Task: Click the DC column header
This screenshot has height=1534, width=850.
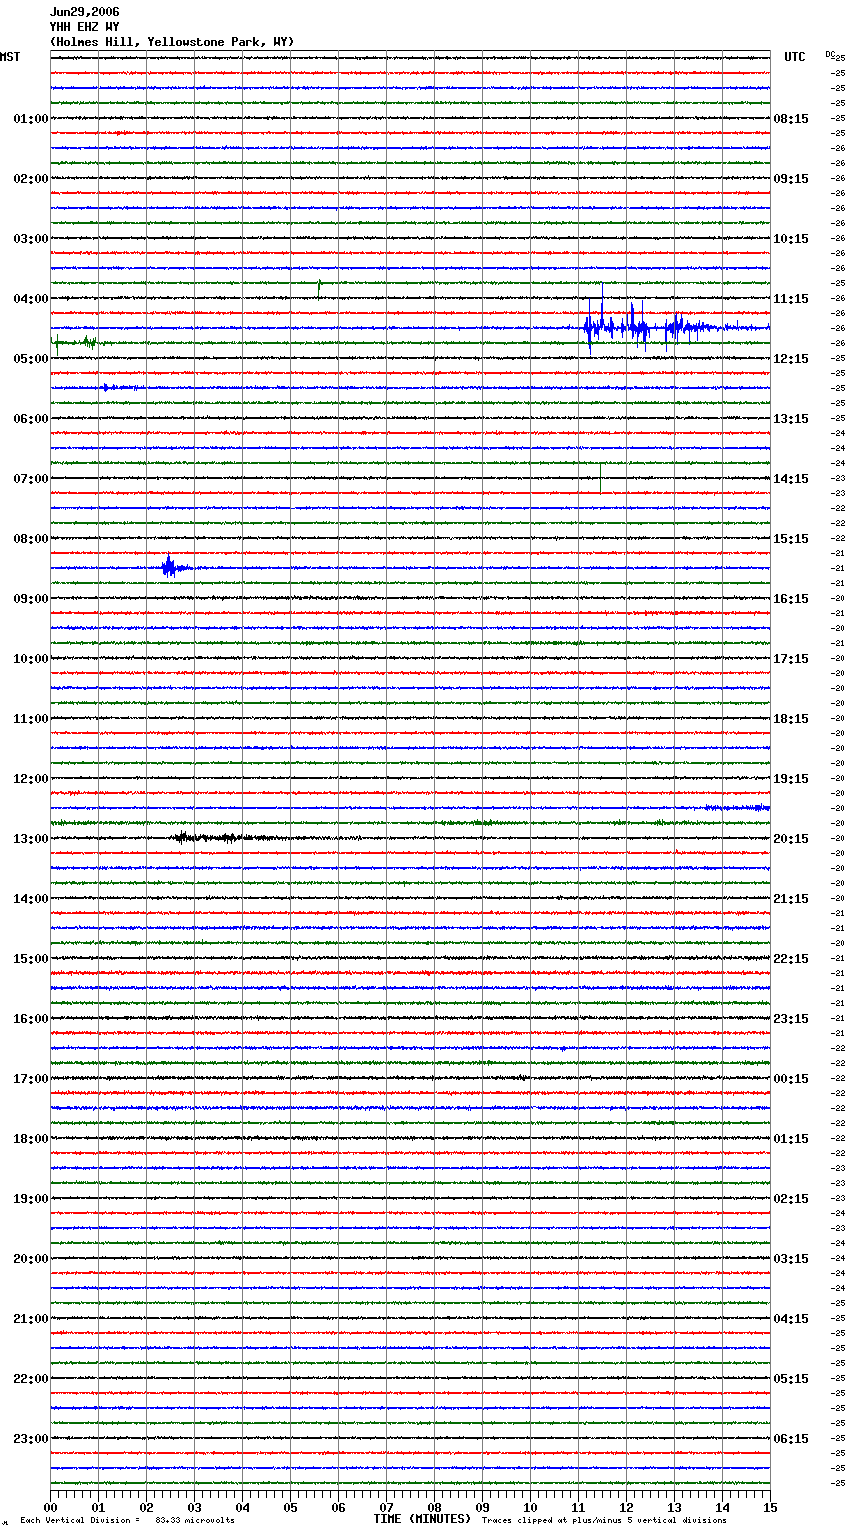Action: [x=829, y=54]
